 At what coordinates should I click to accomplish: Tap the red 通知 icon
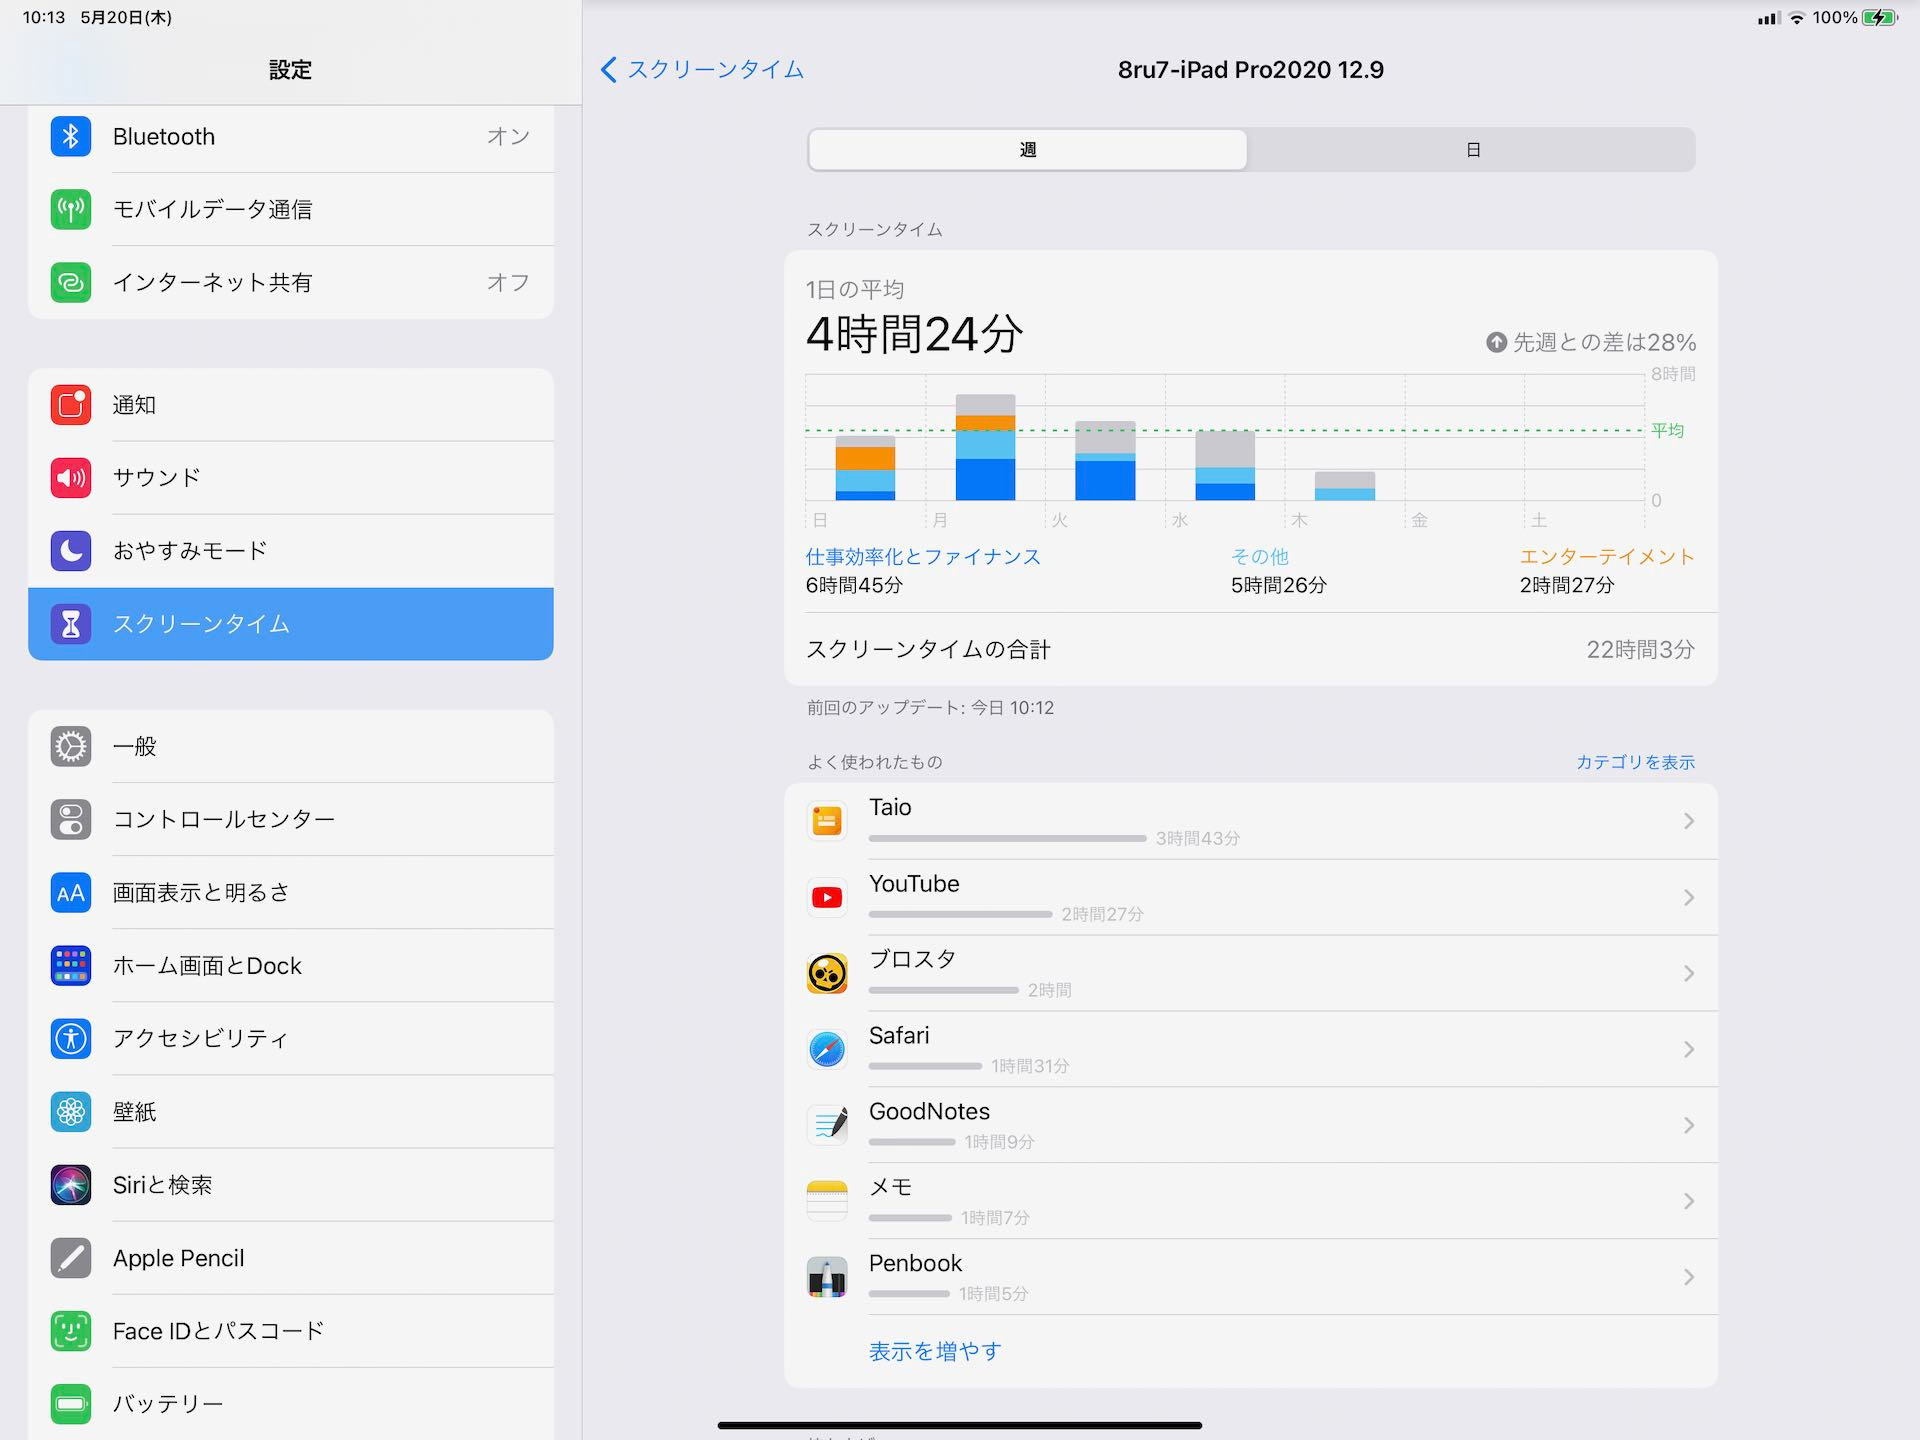[71, 405]
